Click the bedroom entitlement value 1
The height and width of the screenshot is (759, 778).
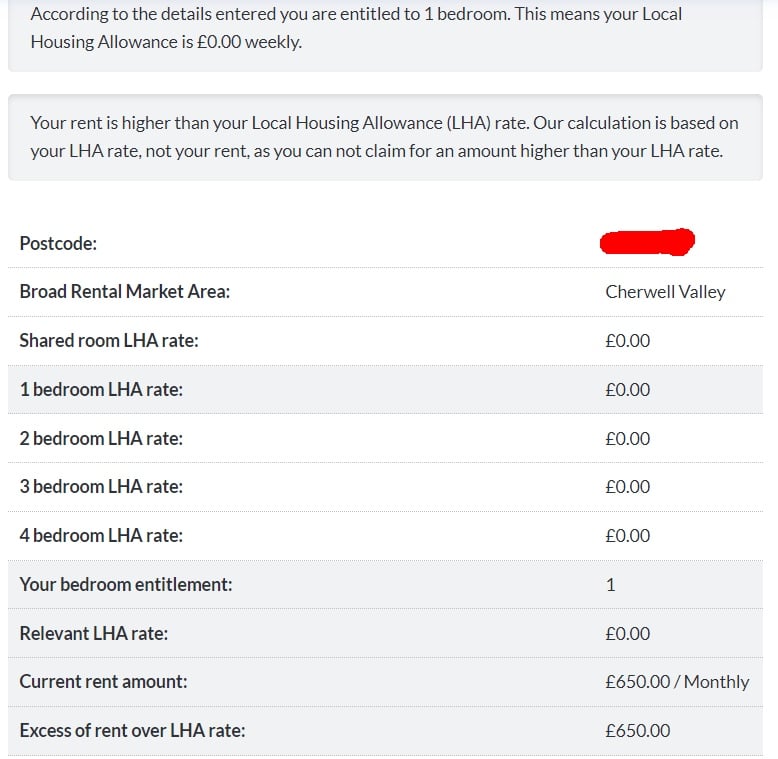(611, 584)
